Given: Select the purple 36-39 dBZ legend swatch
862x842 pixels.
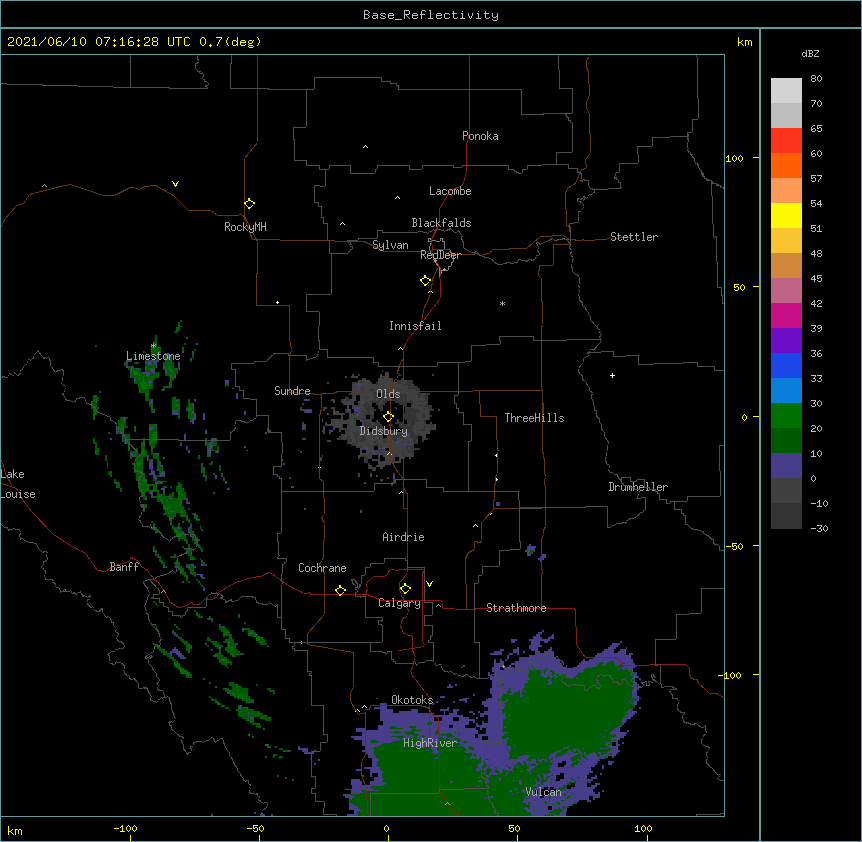Looking at the screenshot, I should tap(786, 340).
